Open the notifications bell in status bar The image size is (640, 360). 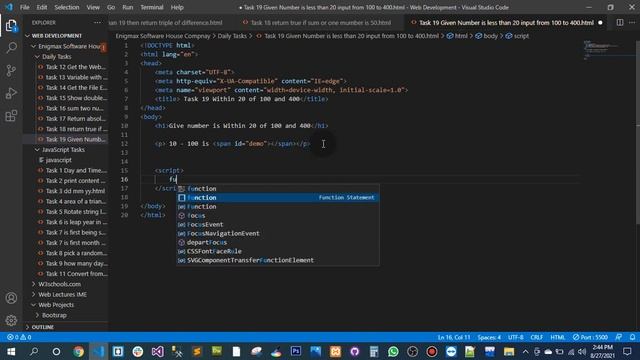click(x=632, y=337)
